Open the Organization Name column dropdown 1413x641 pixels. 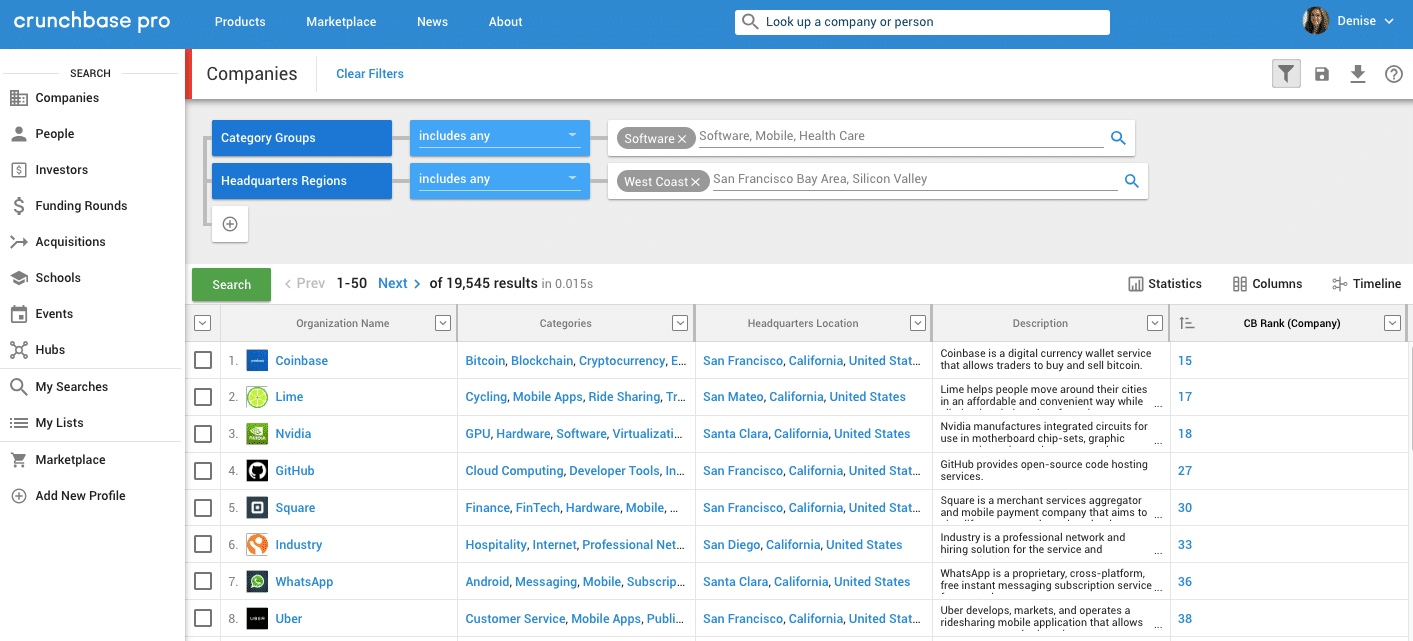pyautogui.click(x=442, y=322)
